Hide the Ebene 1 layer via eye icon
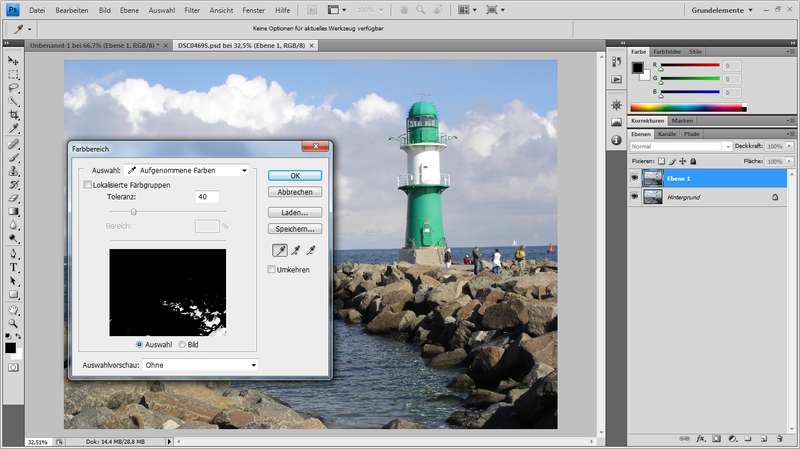800x449 pixels. pyautogui.click(x=635, y=178)
